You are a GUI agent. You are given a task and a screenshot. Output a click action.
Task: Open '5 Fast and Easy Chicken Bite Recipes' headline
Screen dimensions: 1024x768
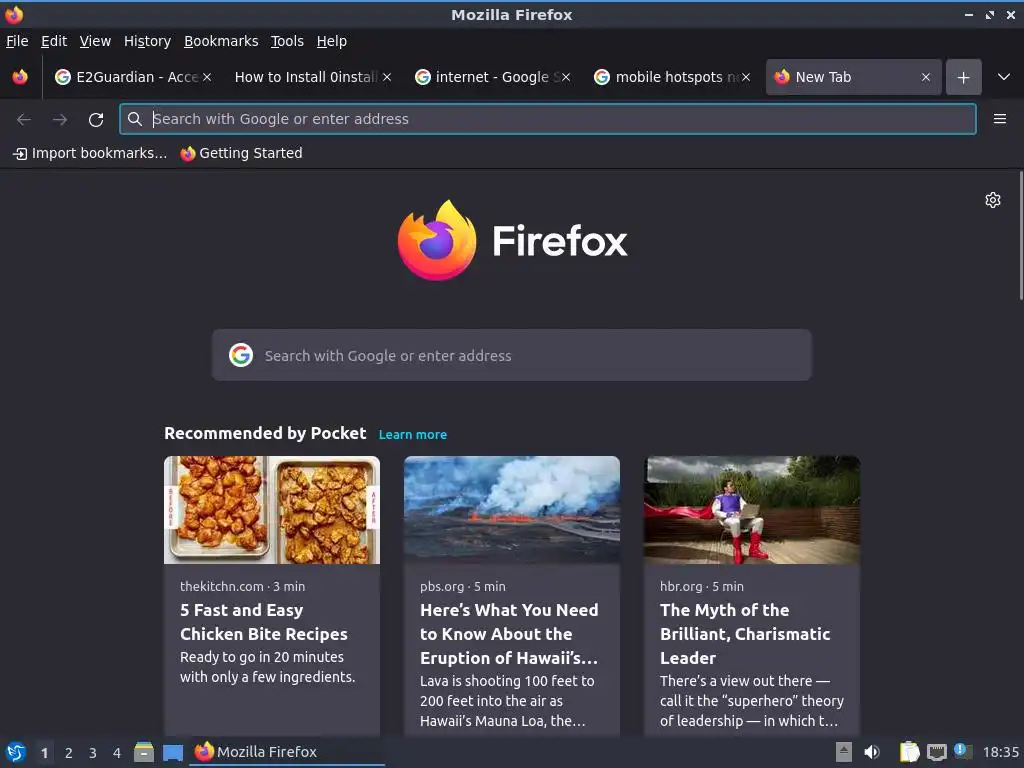tap(264, 622)
